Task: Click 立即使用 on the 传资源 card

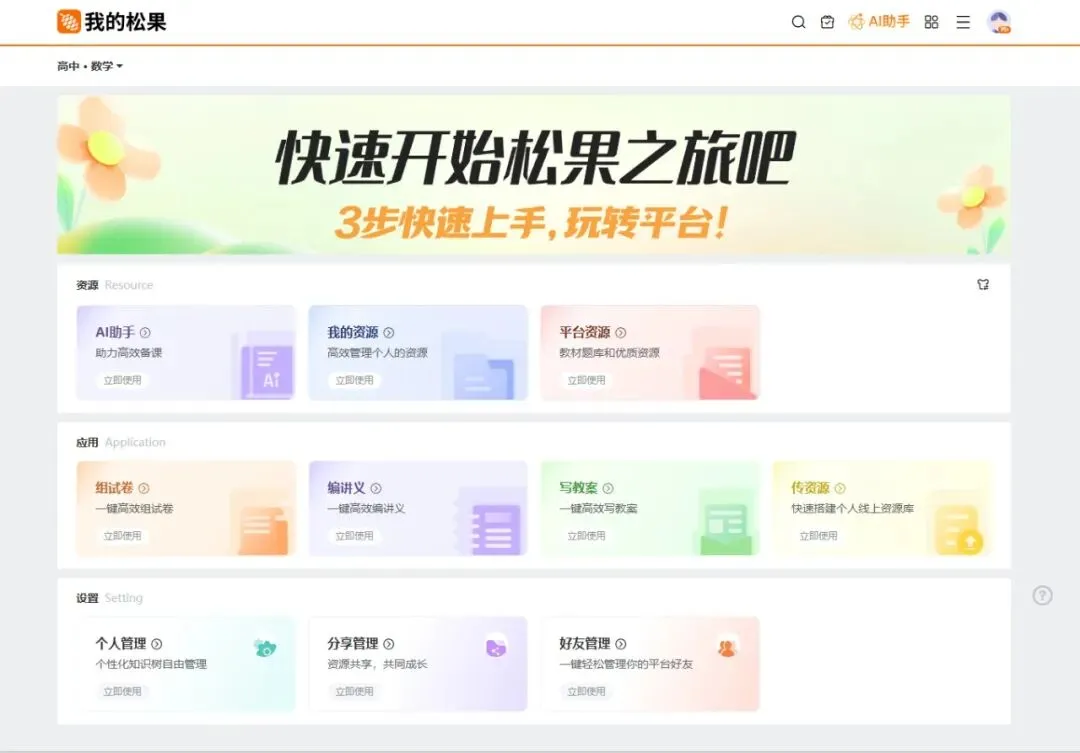Action: pyautogui.click(x=818, y=536)
